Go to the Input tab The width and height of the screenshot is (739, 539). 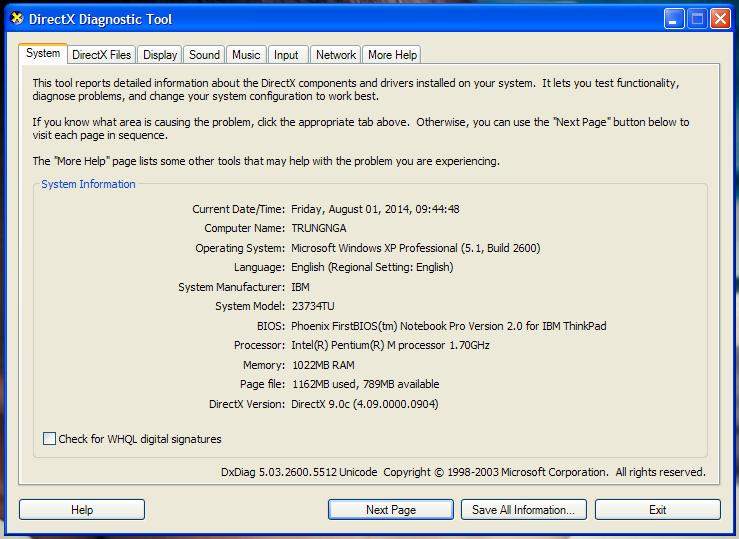click(x=286, y=55)
